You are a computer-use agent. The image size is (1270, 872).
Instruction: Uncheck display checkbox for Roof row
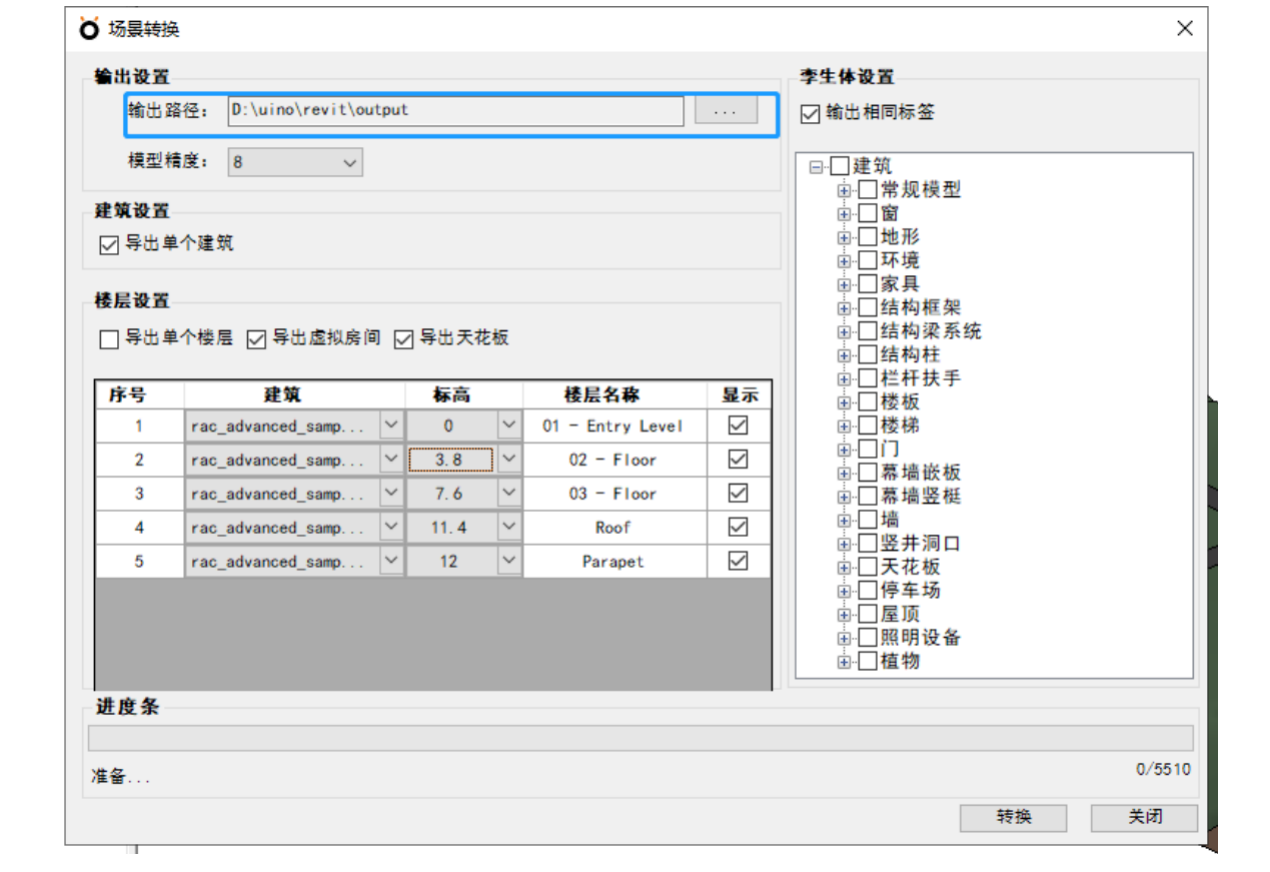tap(738, 527)
